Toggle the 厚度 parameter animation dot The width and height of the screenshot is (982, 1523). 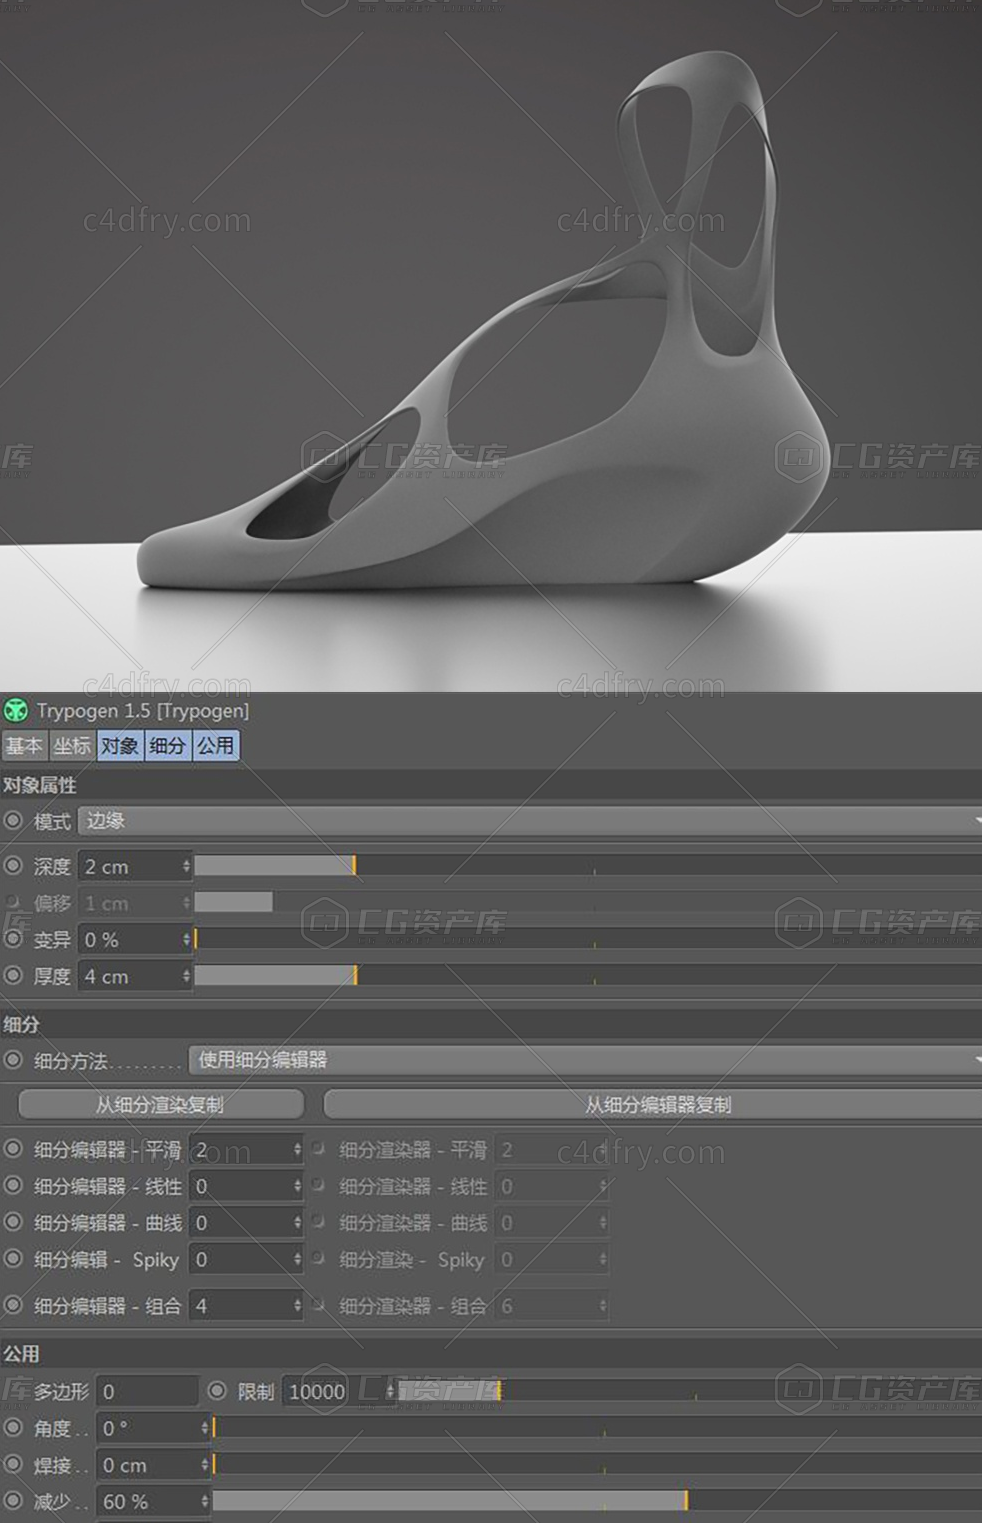pos(13,975)
